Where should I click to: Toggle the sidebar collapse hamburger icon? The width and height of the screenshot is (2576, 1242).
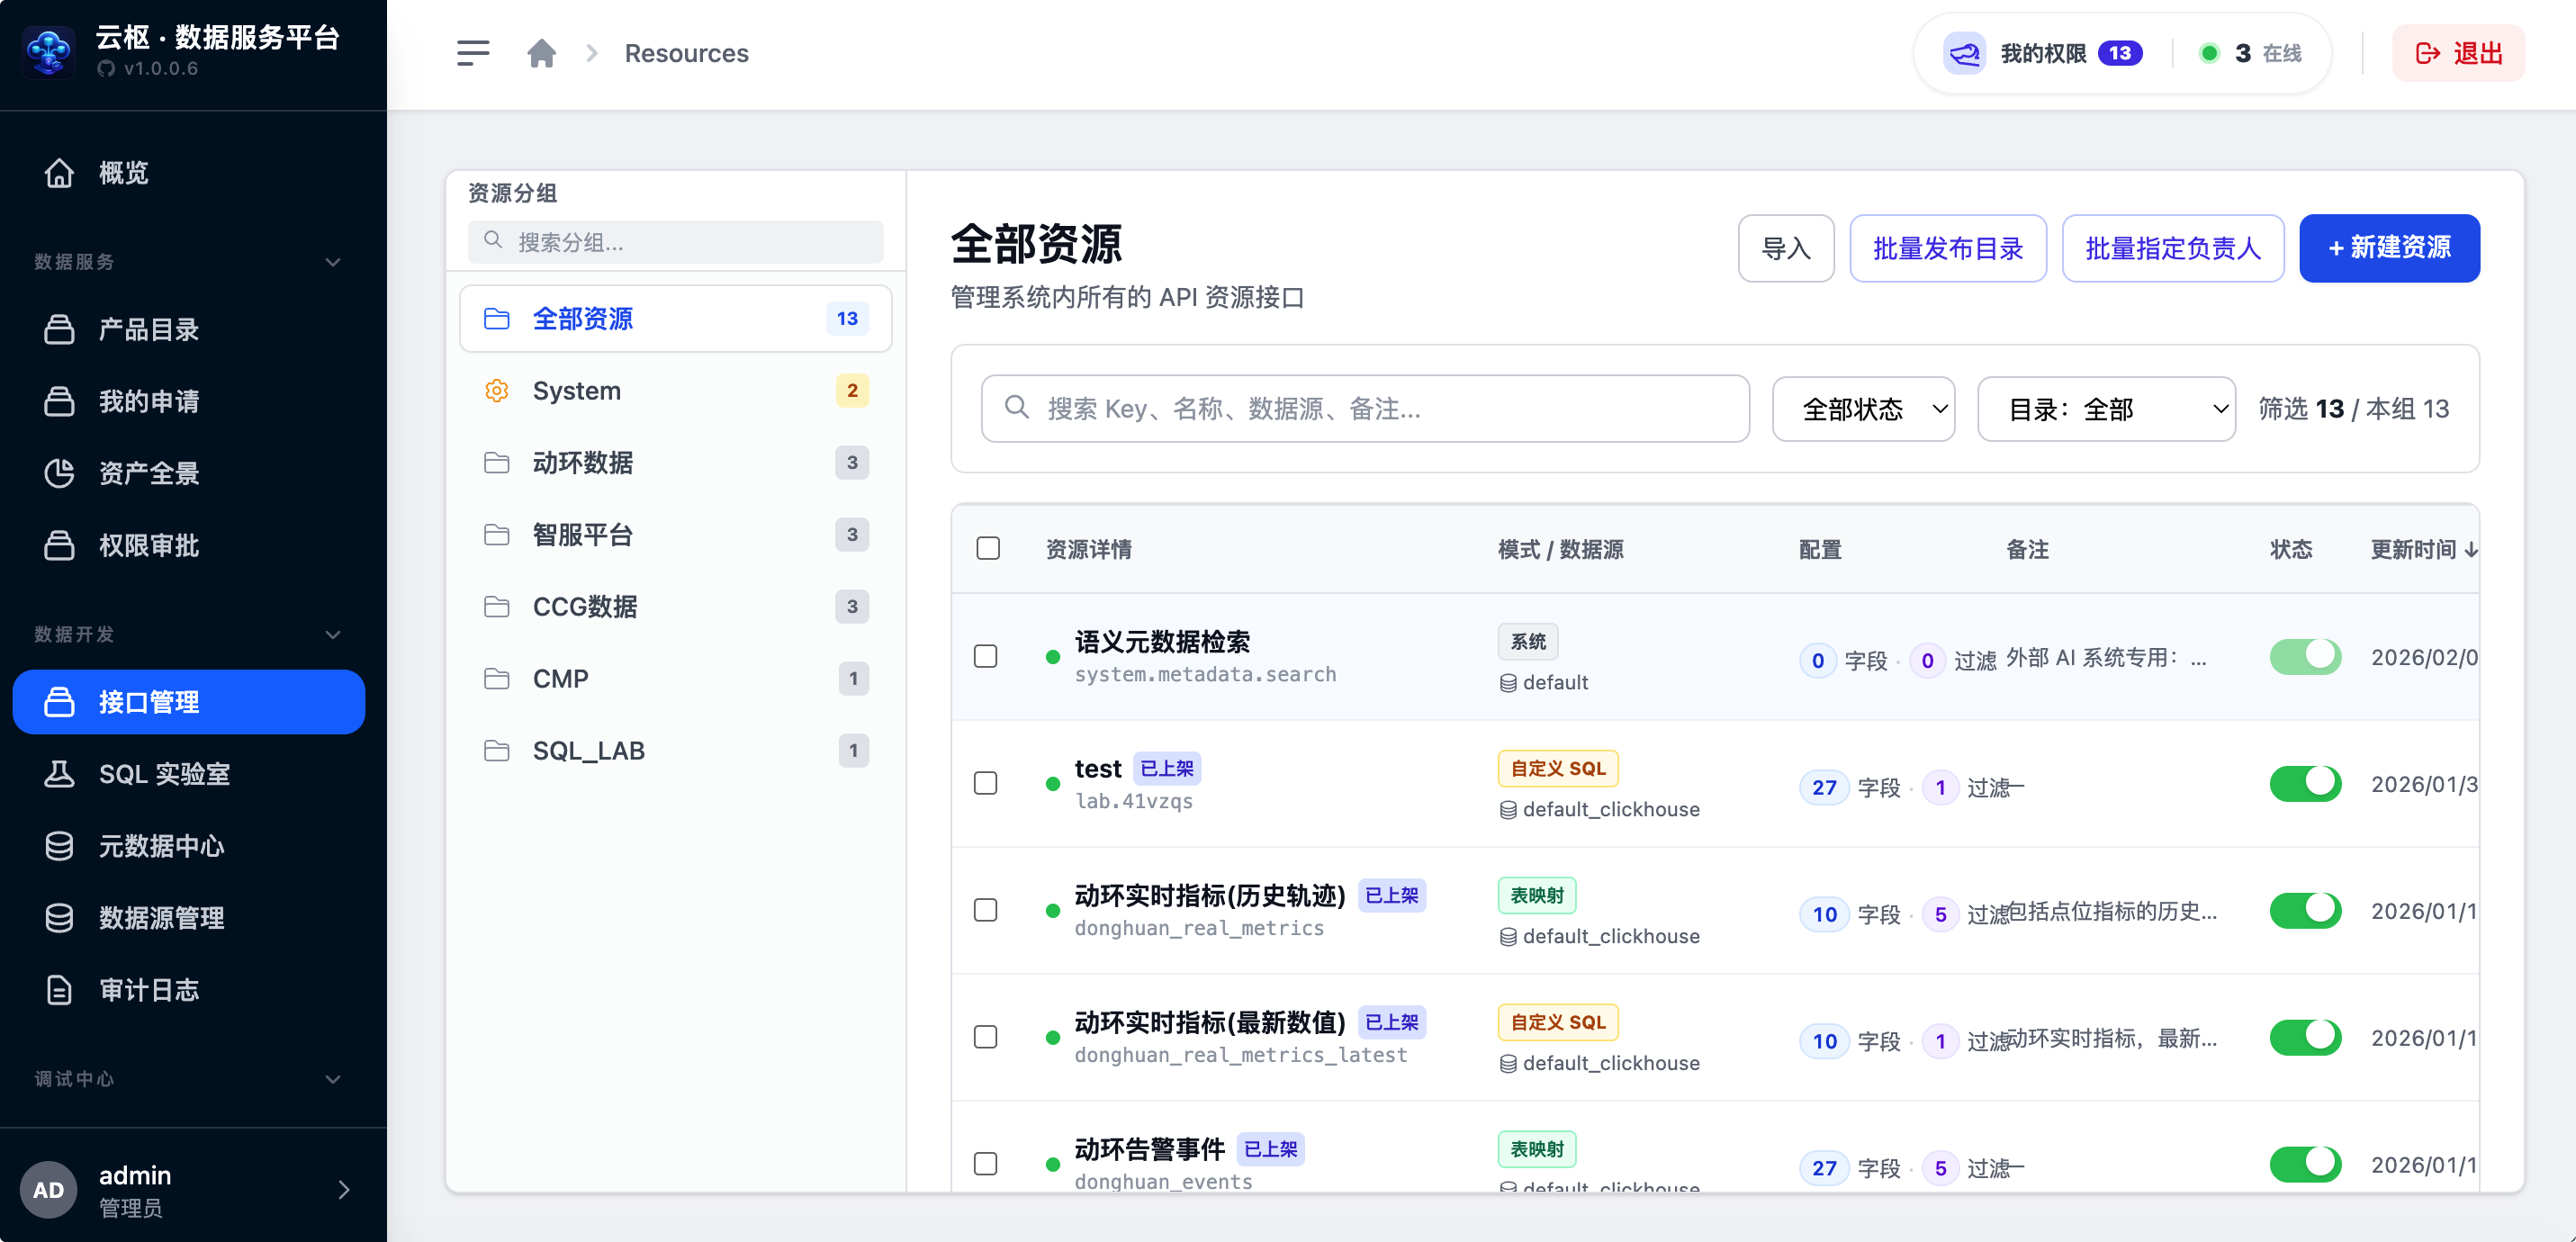473,53
